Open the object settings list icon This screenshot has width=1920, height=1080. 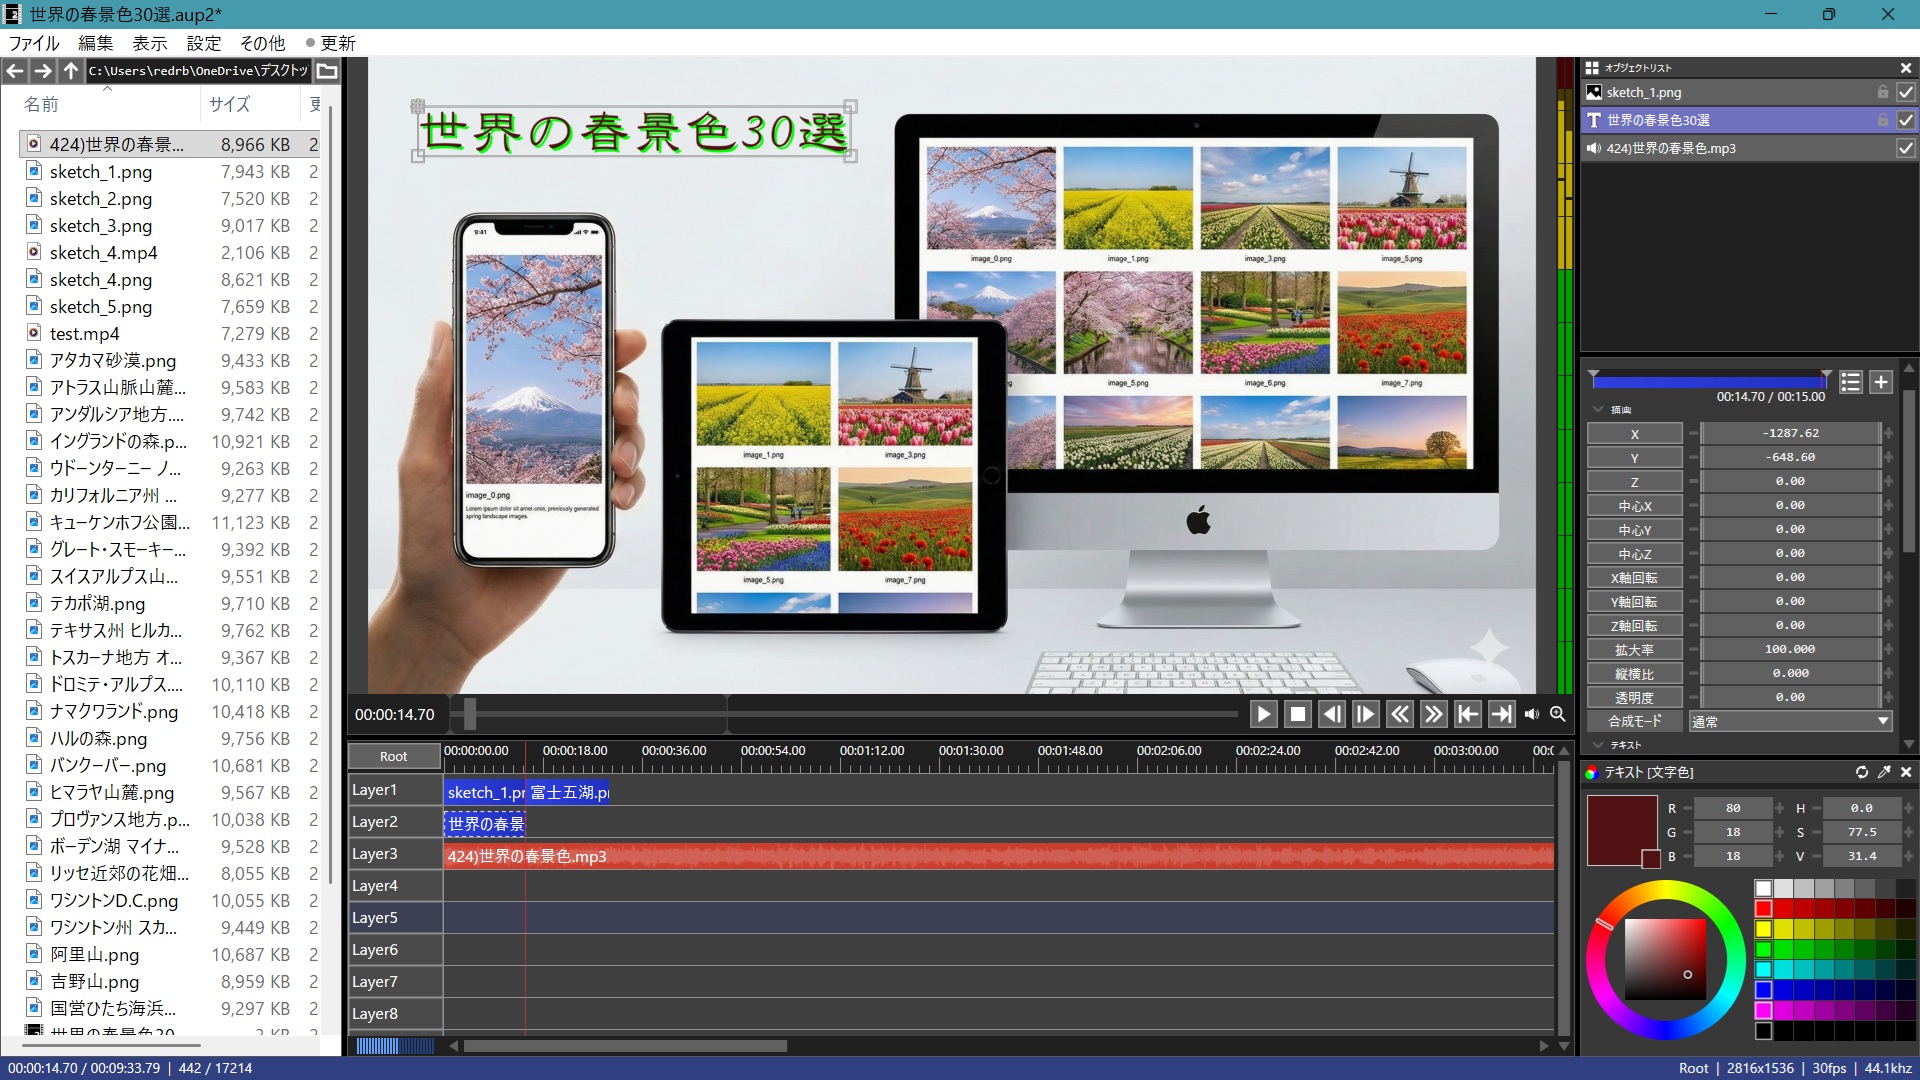tap(1850, 382)
